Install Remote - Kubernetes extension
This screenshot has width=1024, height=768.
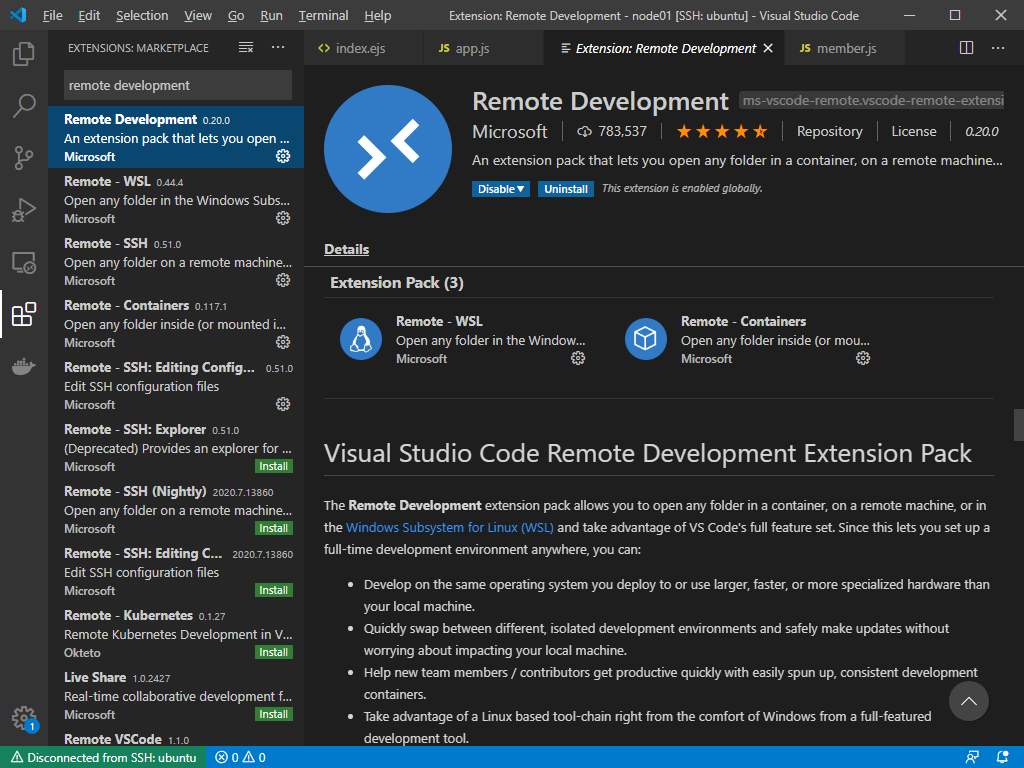pyautogui.click(x=274, y=652)
